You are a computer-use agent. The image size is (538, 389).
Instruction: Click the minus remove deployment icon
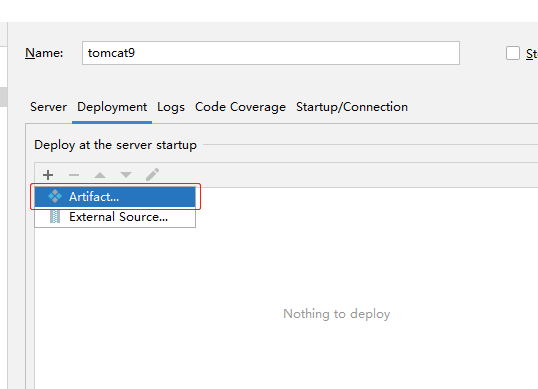click(74, 175)
